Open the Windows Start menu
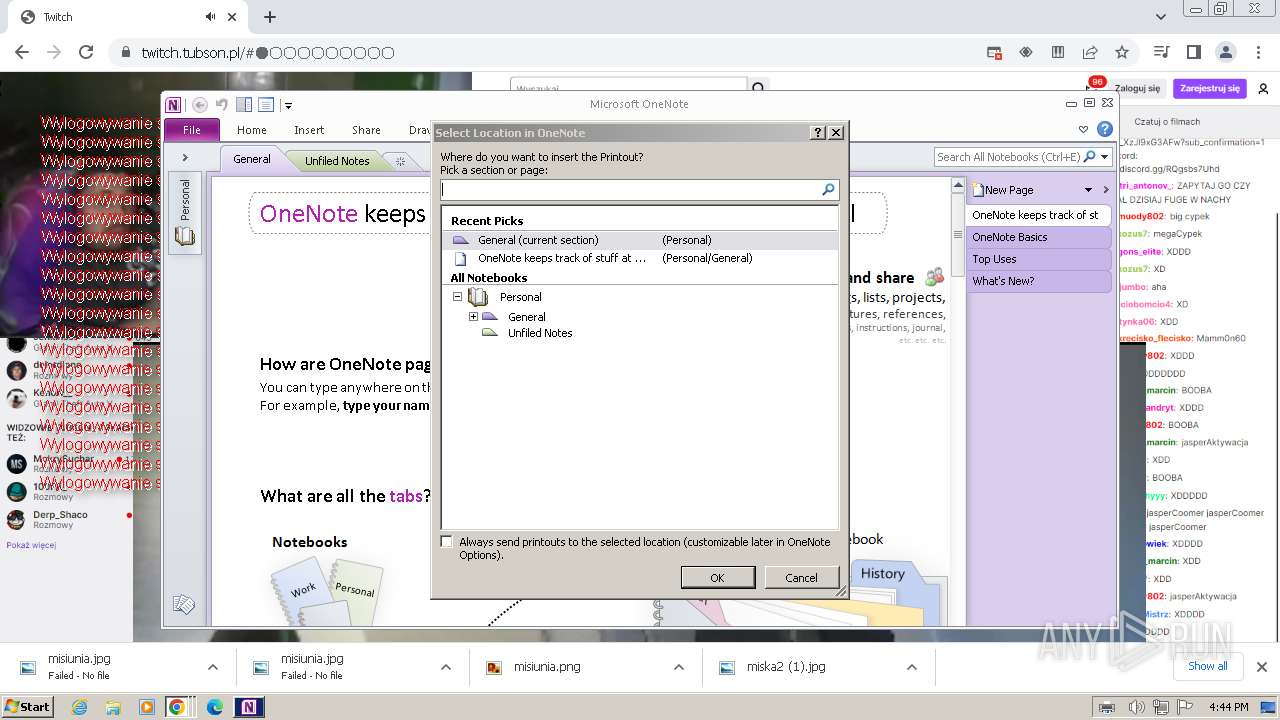 (27, 706)
